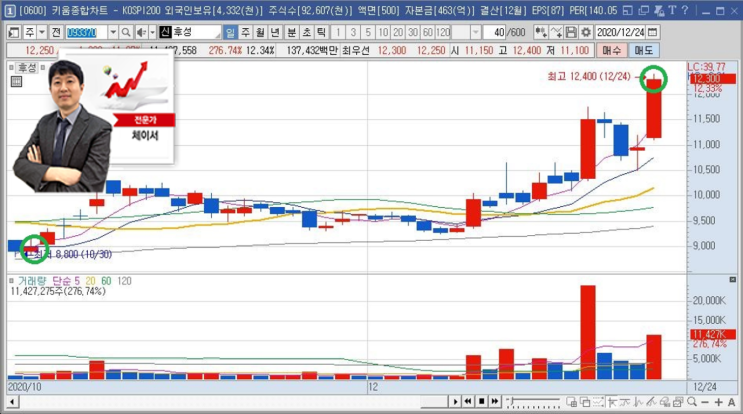Click the play button on bottom bar

[x=455, y=402]
